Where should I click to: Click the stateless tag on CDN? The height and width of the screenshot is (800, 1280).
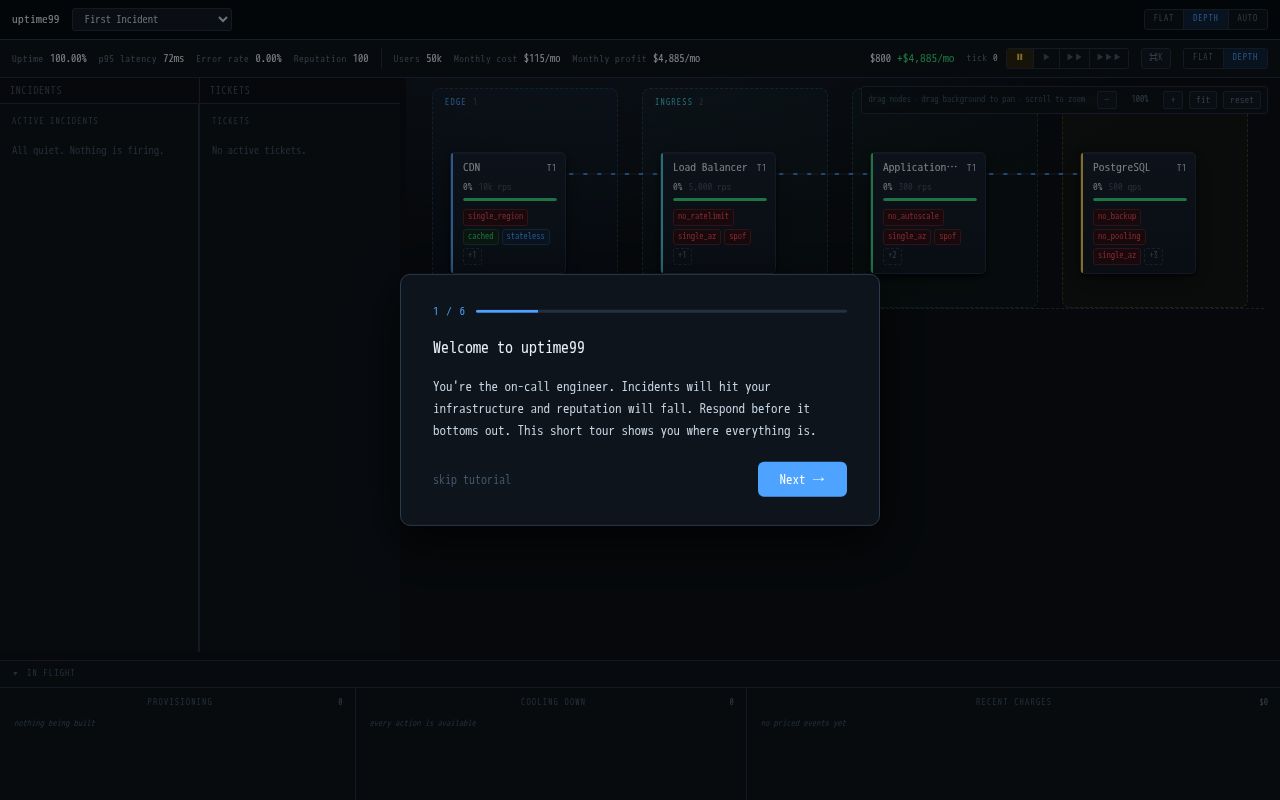coord(526,237)
